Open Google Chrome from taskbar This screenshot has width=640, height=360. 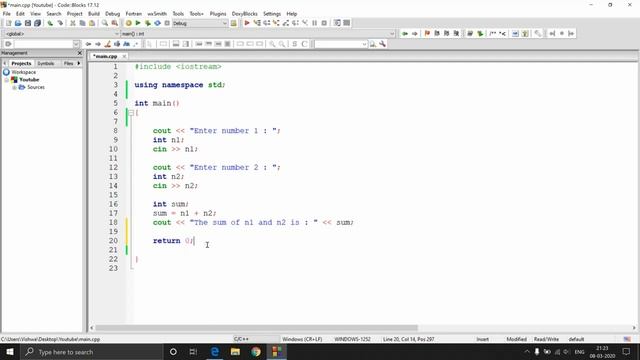[256, 352]
